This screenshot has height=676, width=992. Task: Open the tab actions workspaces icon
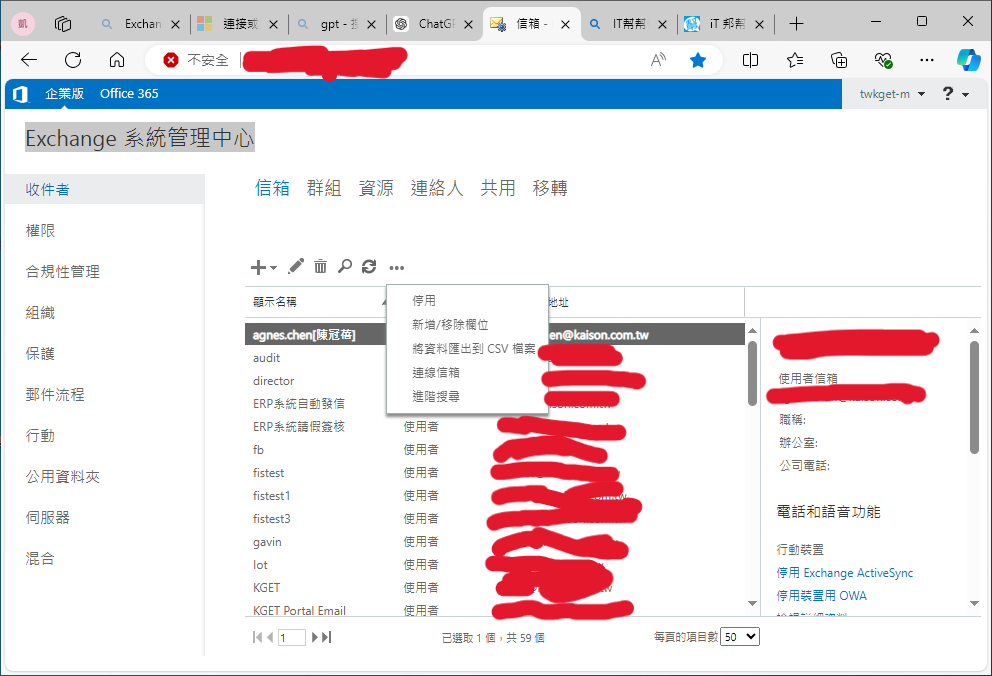(x=63, y=24)
